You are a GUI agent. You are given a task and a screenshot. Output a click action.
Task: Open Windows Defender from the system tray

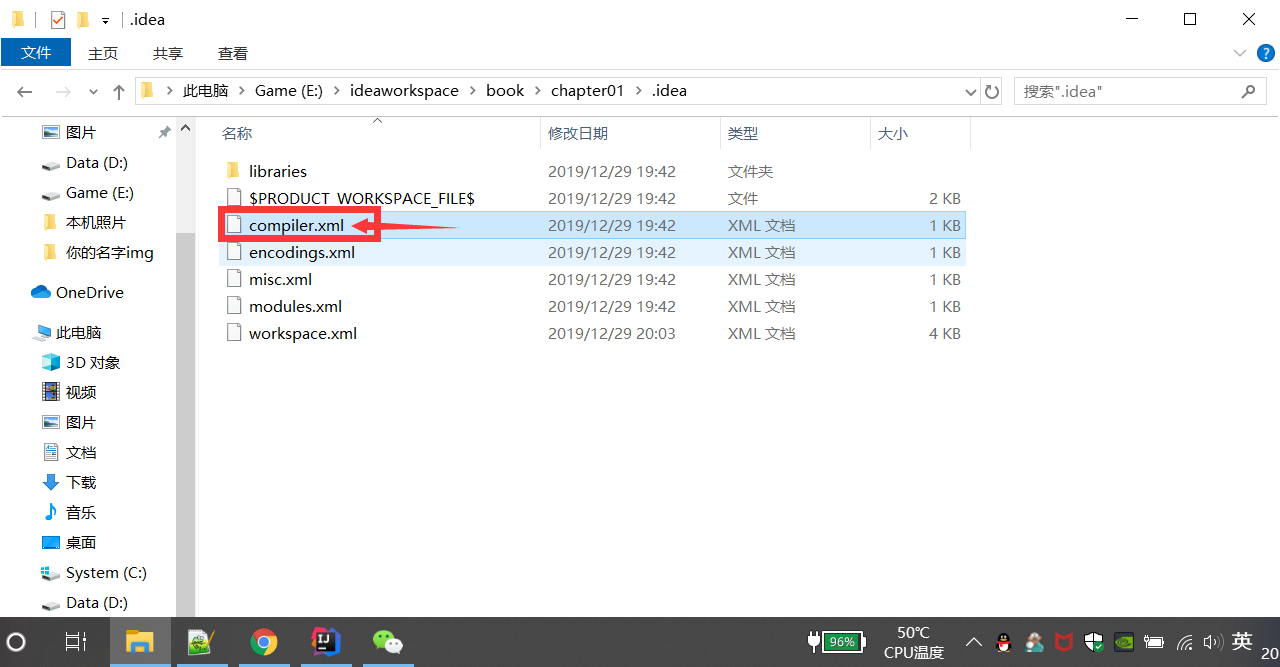[1093, 642]
